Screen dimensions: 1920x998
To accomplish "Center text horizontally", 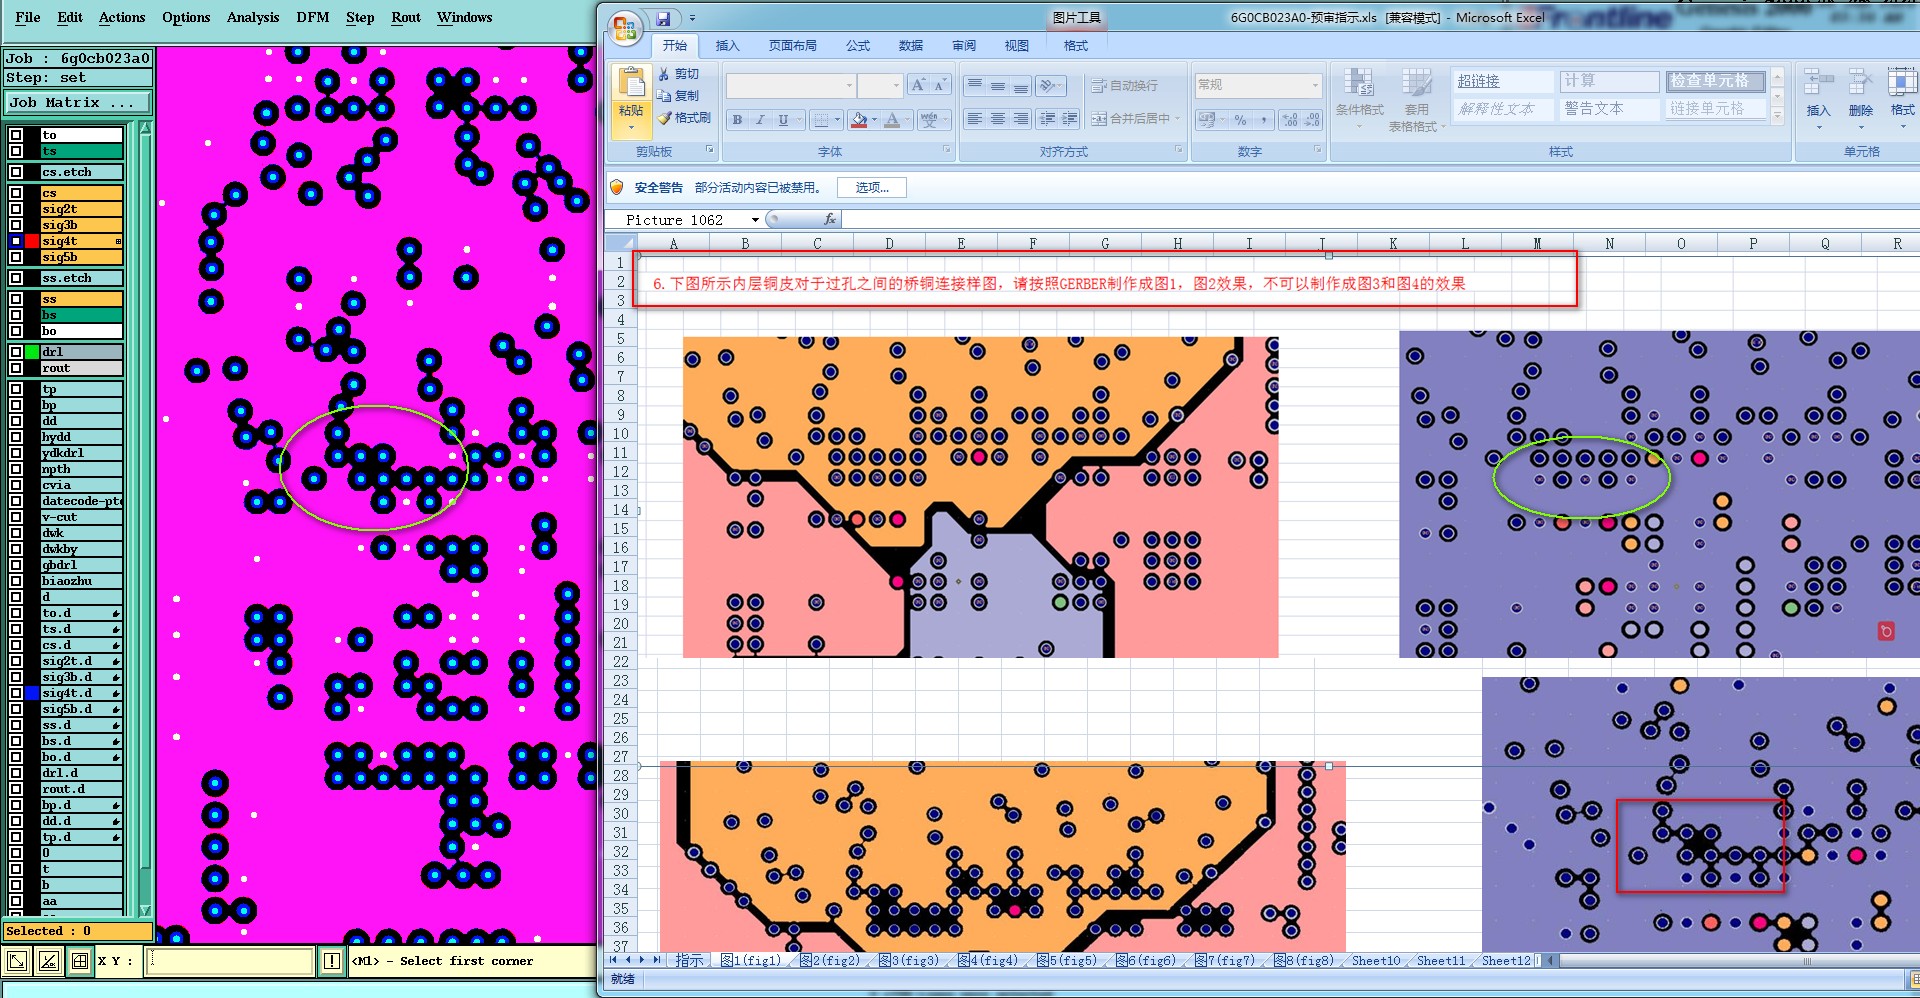I will (998, 119).
